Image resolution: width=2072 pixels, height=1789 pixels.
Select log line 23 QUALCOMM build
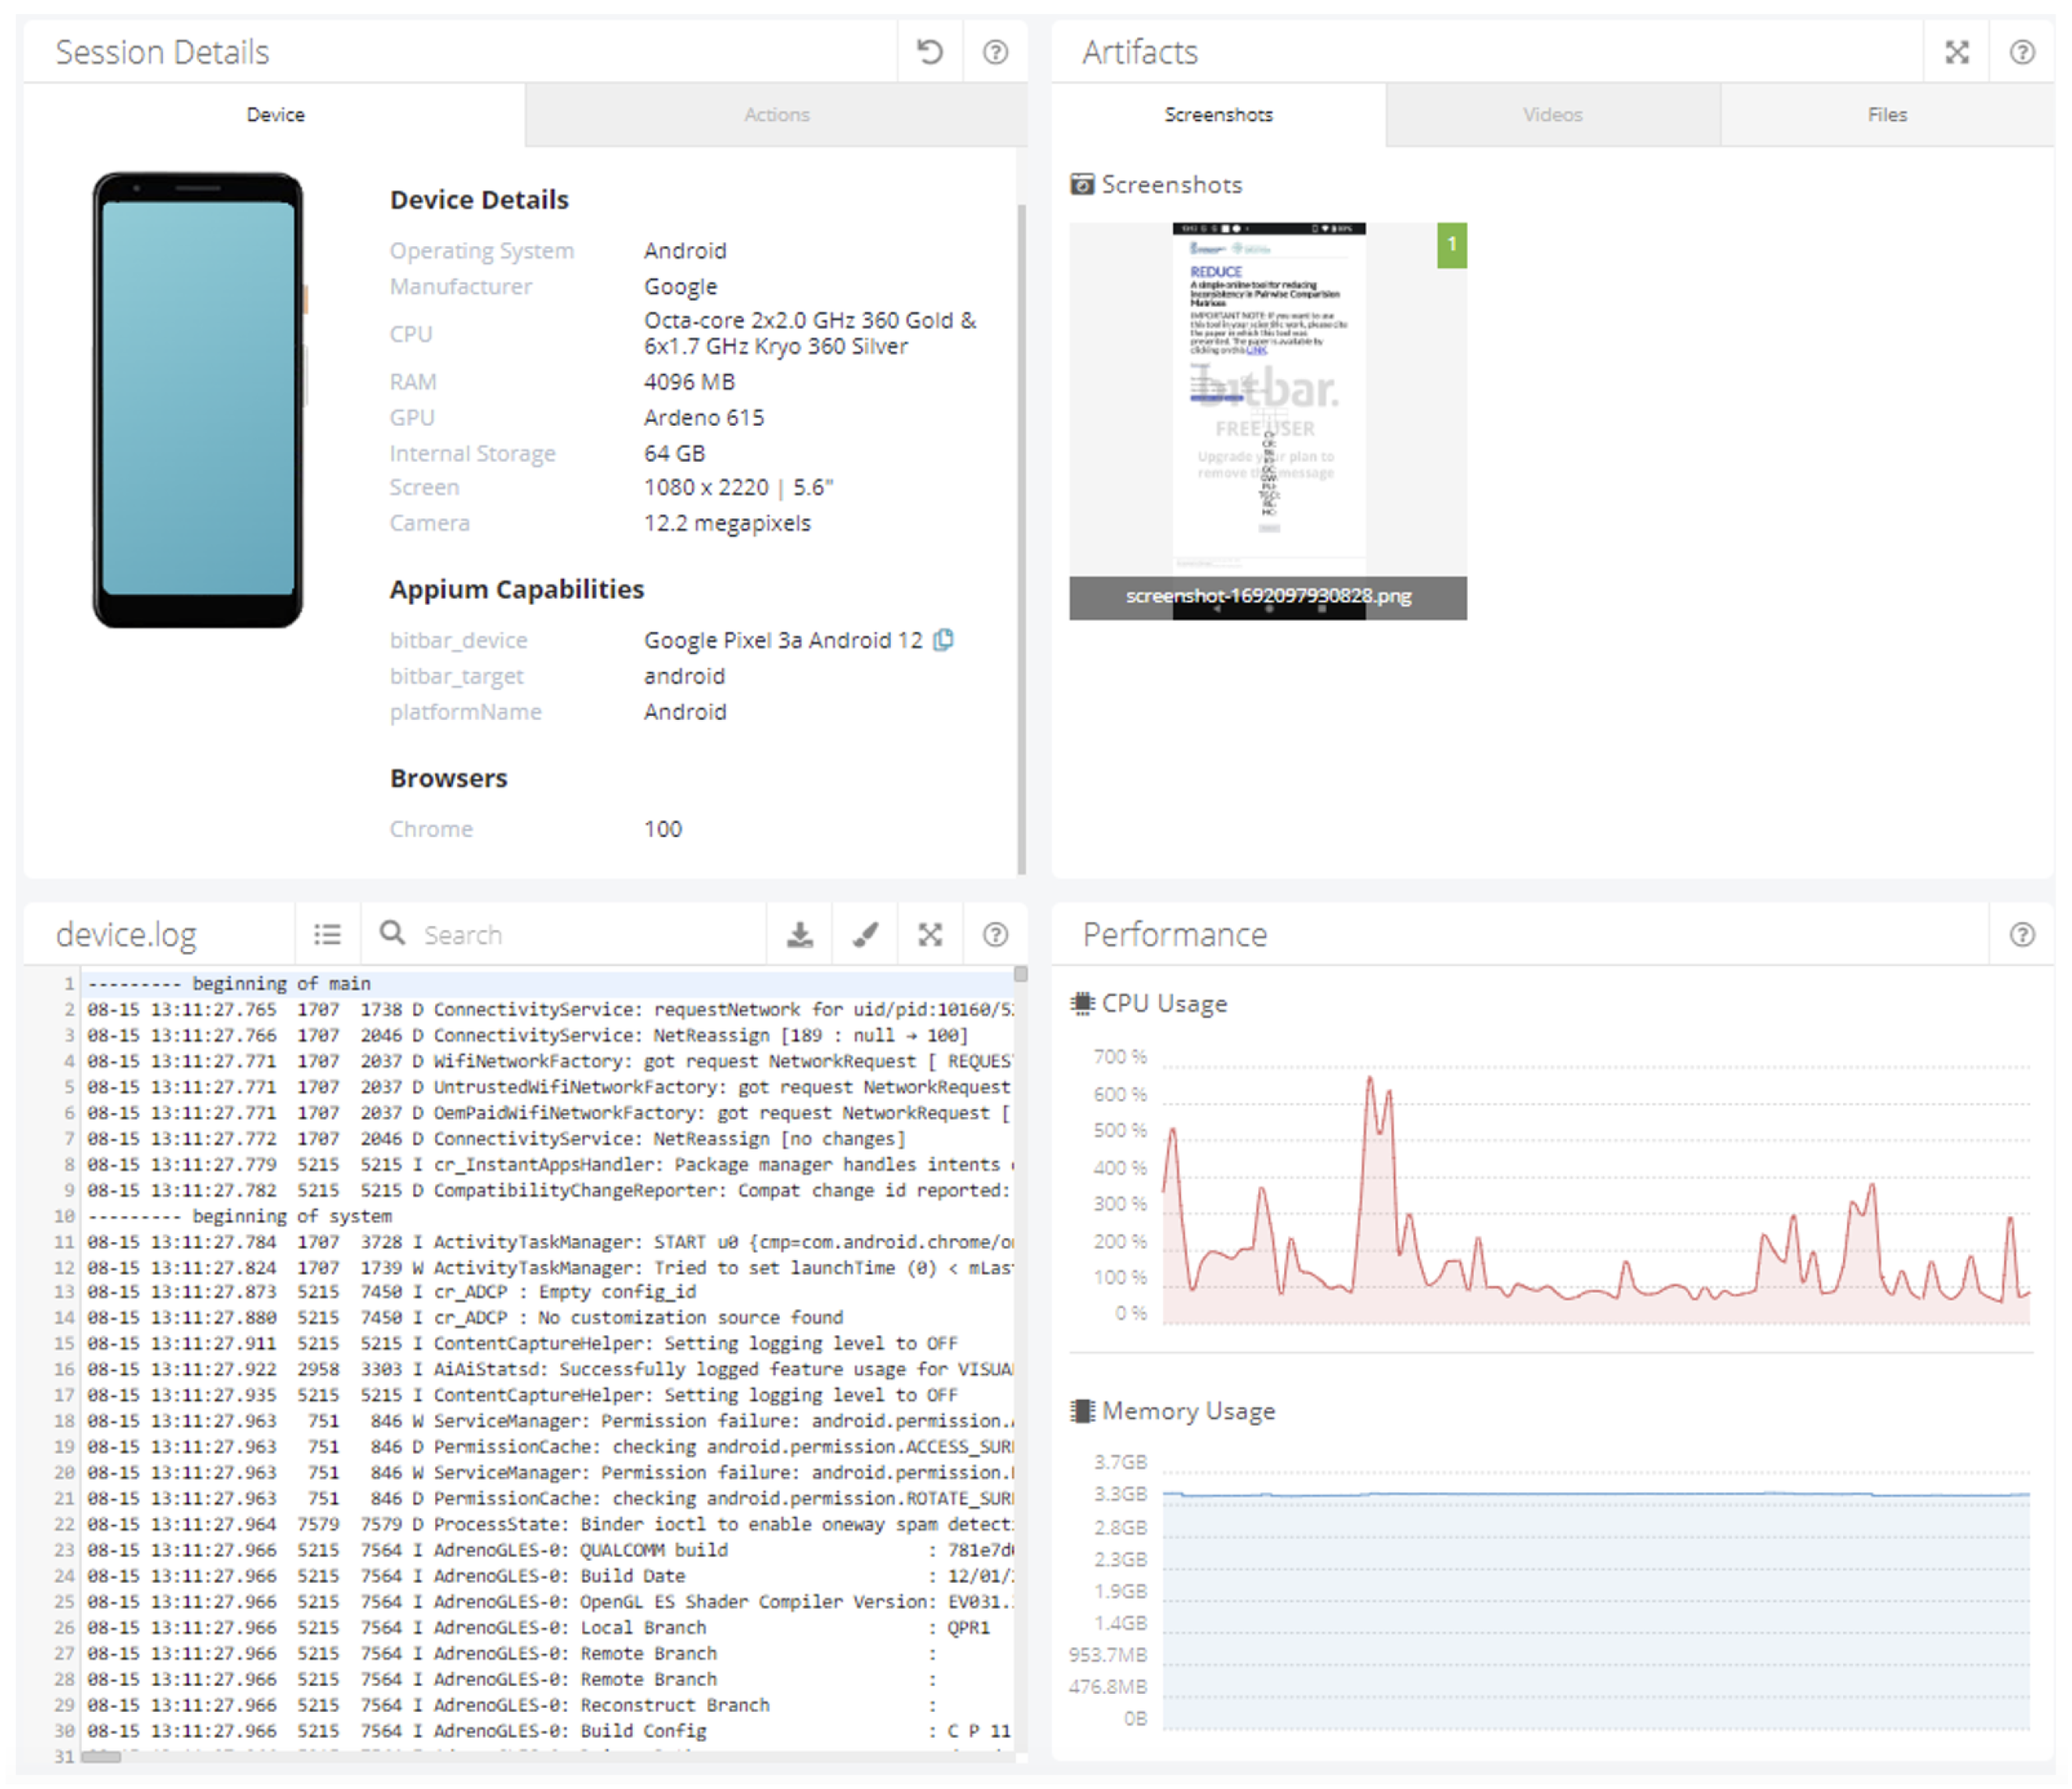tap(548, 1550)
